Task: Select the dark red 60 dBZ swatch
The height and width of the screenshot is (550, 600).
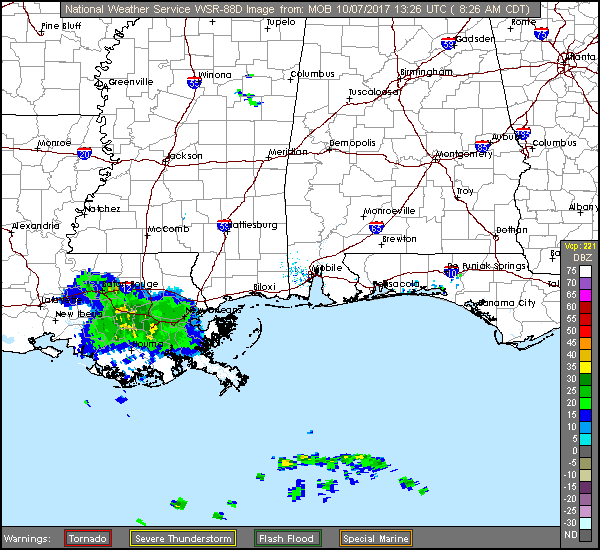Action: click(585, 307)
